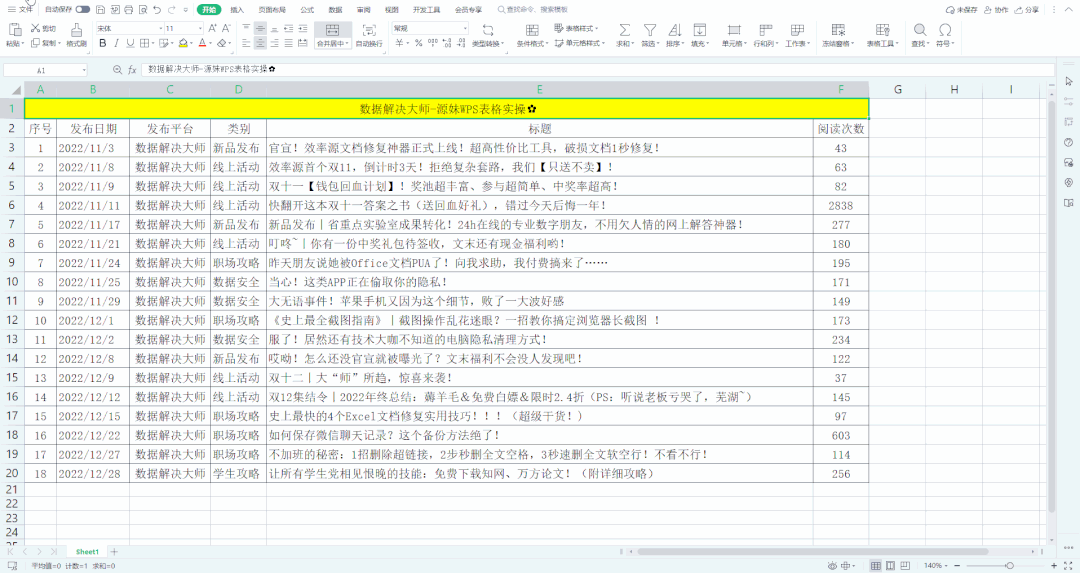Click the Symbol (符号) omega icon
Screen dimensions: 1080x573
click(x=945, y=30)
